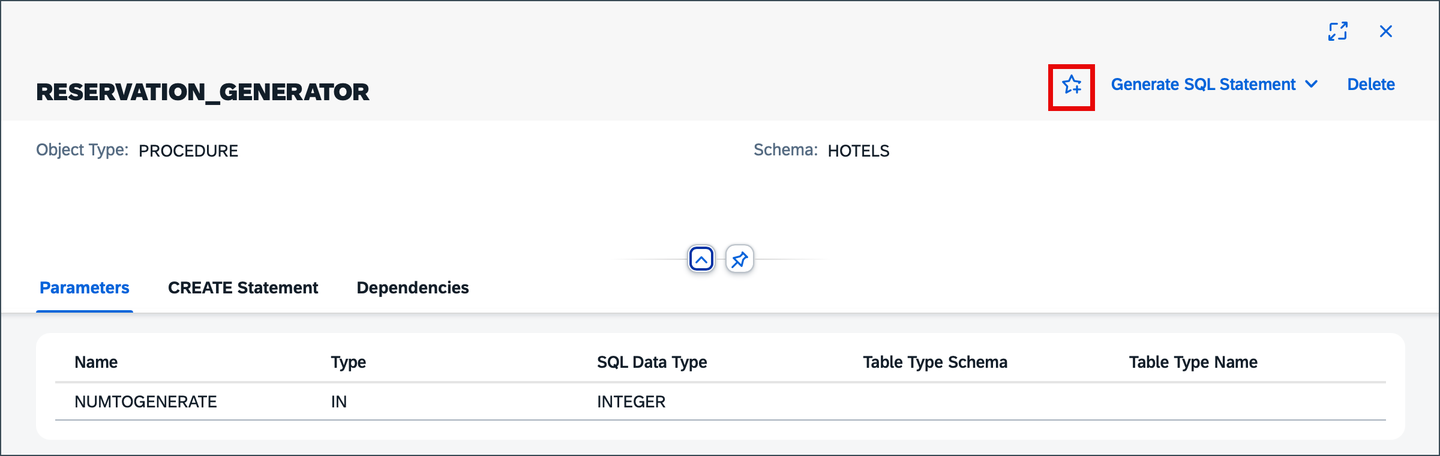Pin the header with the pushpin icon

(739, 260)
